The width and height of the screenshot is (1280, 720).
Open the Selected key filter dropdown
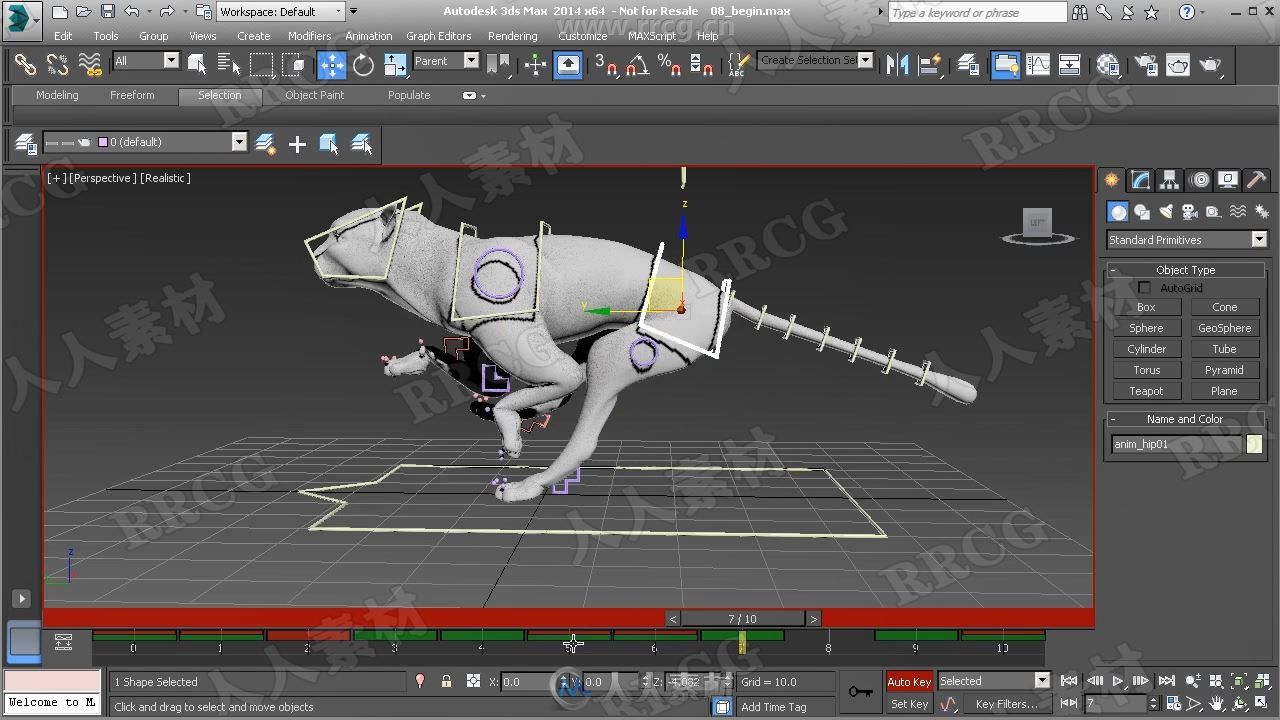pyautogui.click(x=994, y=681)
